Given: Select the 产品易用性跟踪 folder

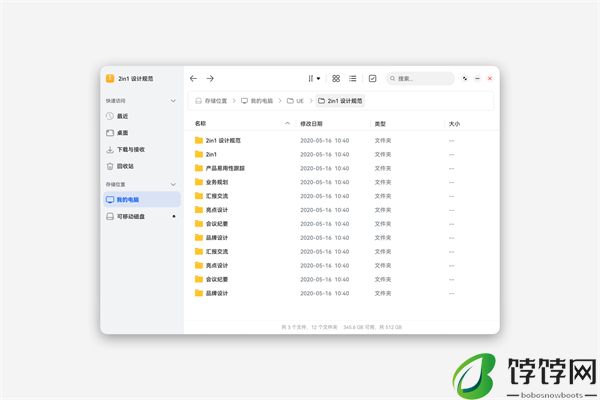Looking at the screenshot, I should pos(341,168).
